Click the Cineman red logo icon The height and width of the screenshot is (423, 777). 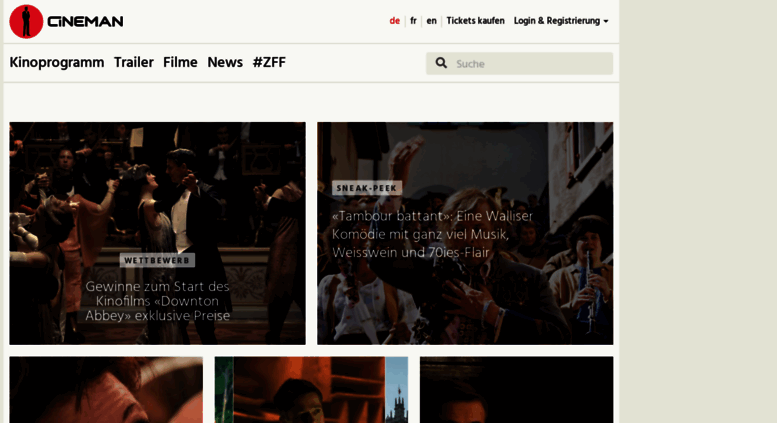pyautogui.click(x=26, y=21)
